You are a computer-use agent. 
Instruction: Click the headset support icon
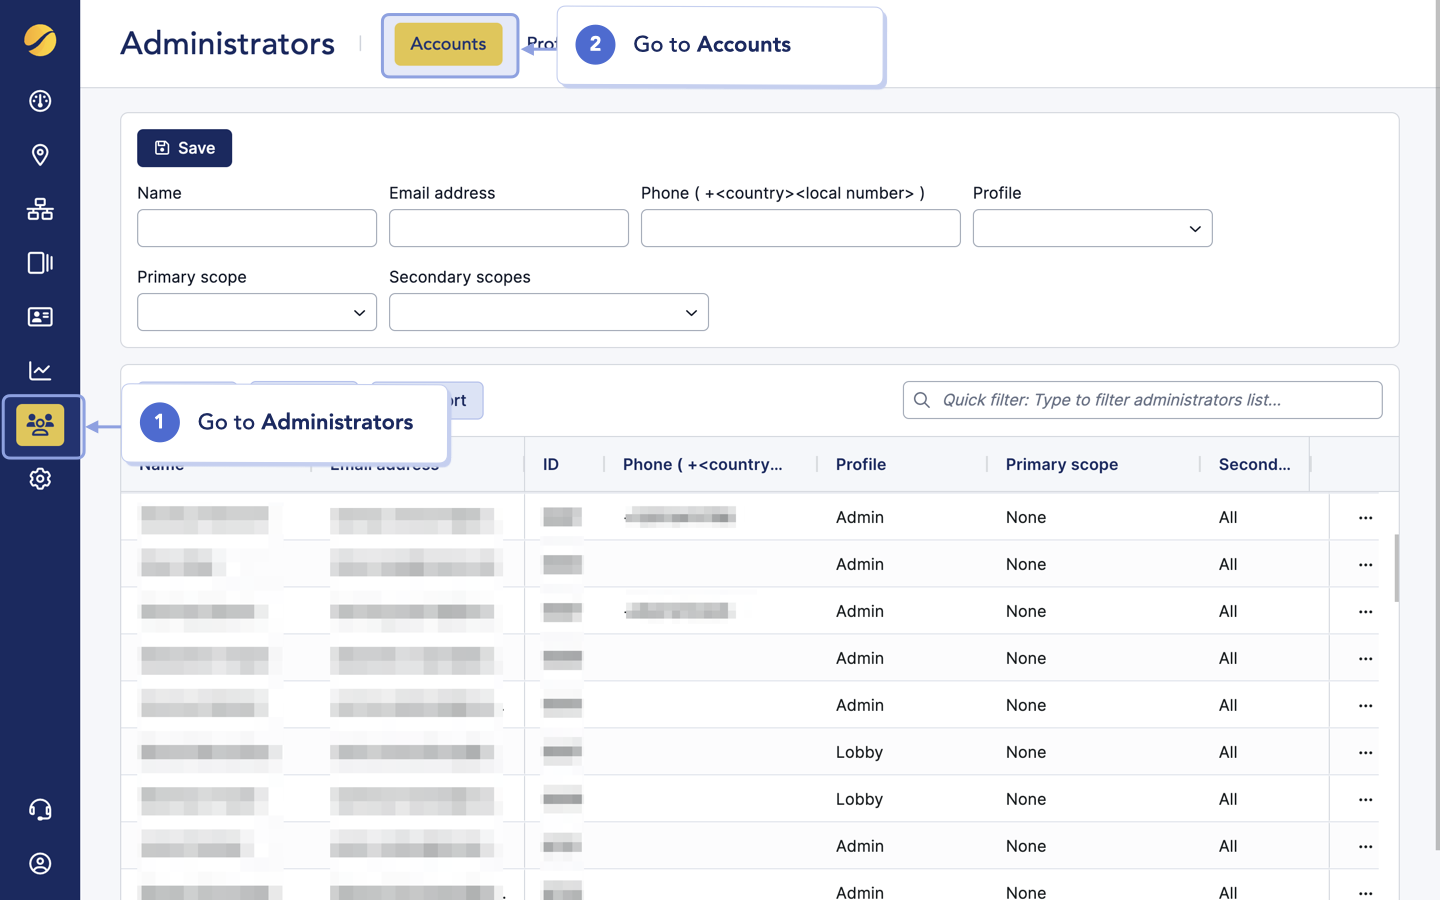(40, 809)
